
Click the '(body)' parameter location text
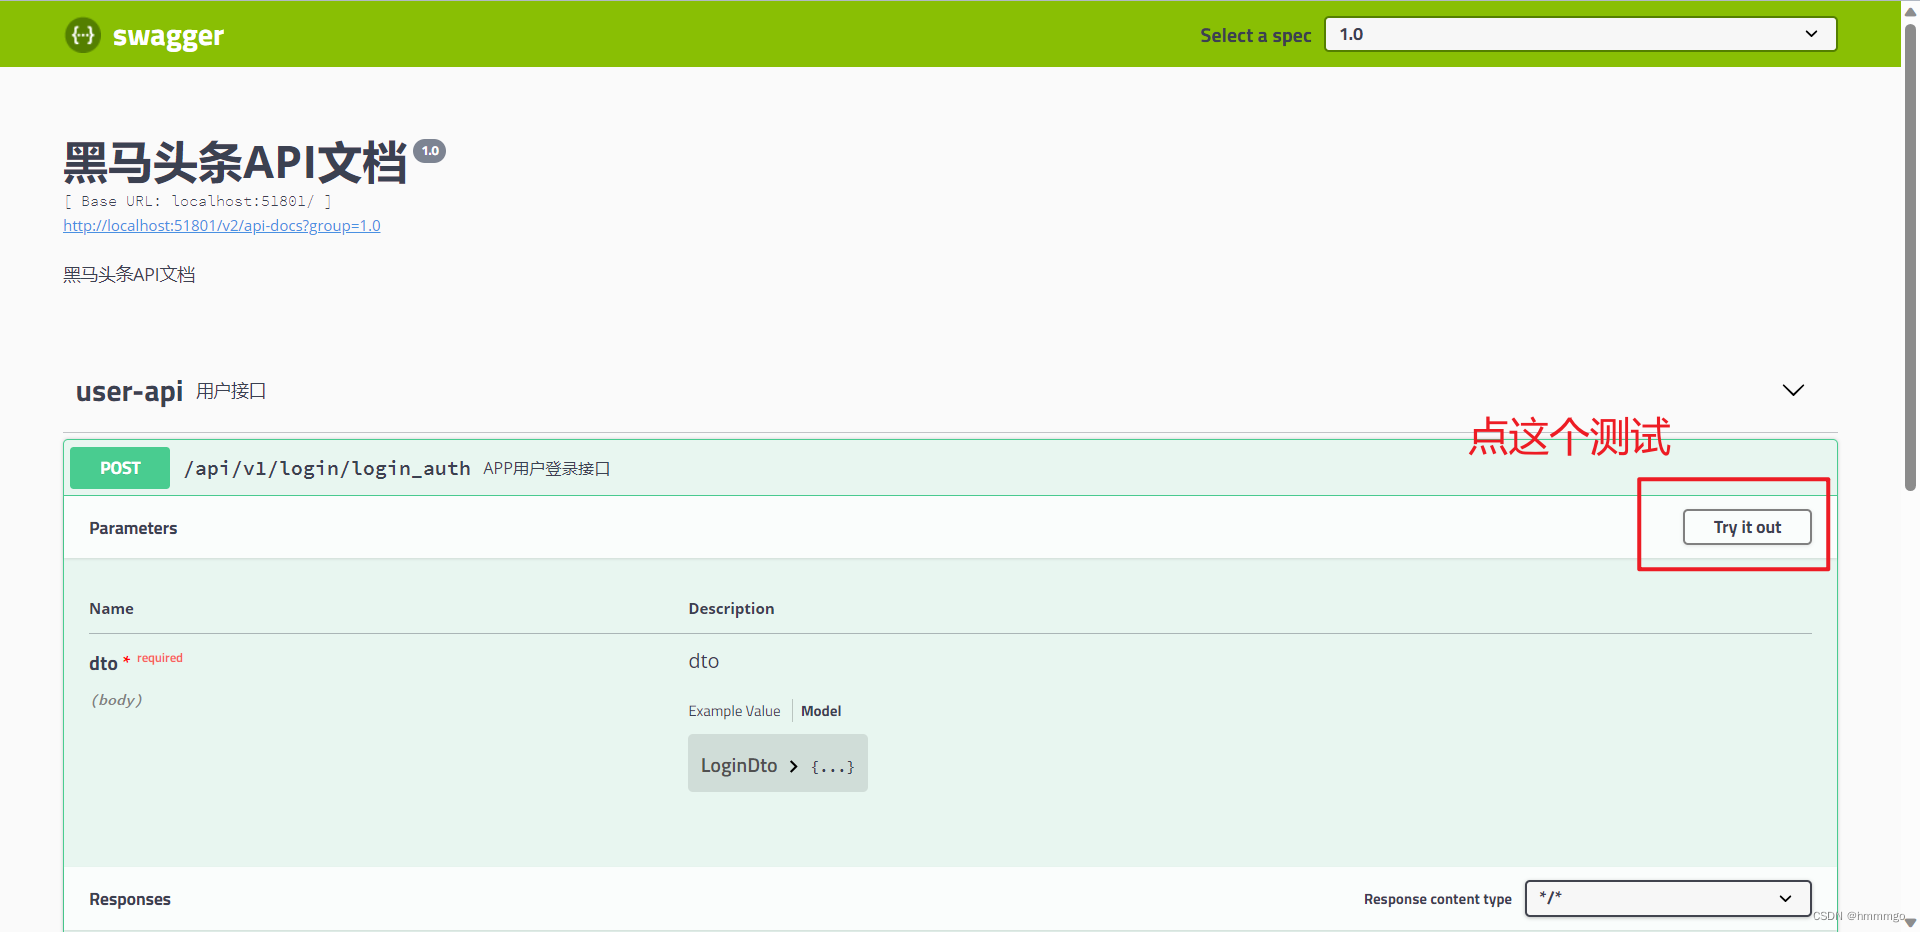coord(117,700)
